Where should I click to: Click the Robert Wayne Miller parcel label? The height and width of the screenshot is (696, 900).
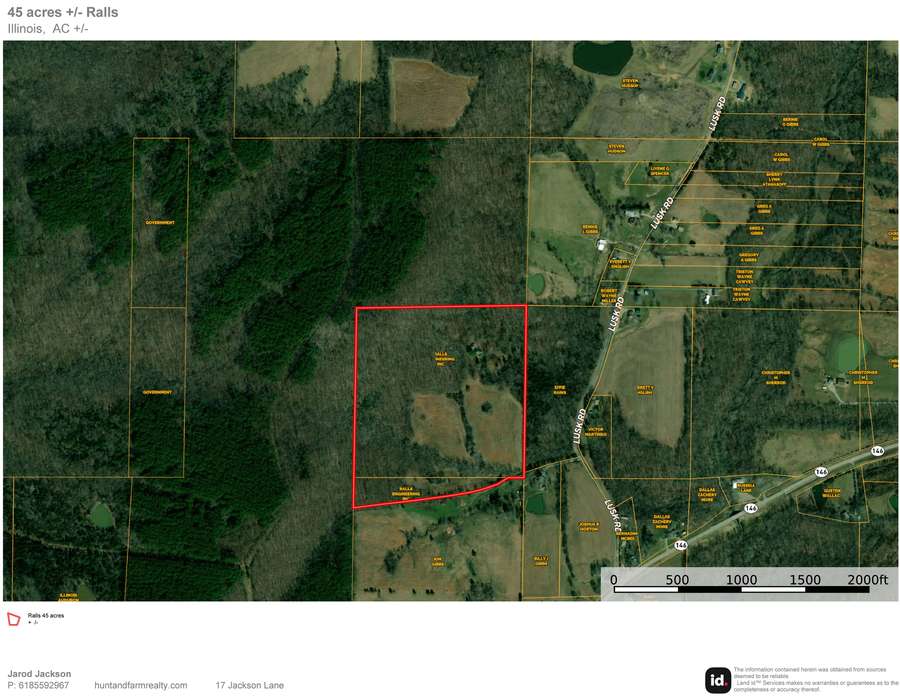coord(608,295)
